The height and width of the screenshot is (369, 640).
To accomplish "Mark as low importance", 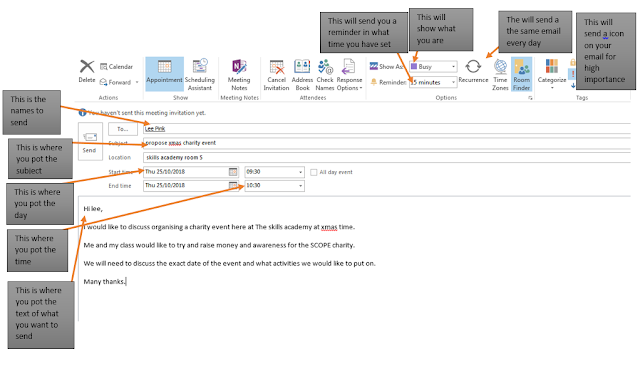I will click(573, 85).
